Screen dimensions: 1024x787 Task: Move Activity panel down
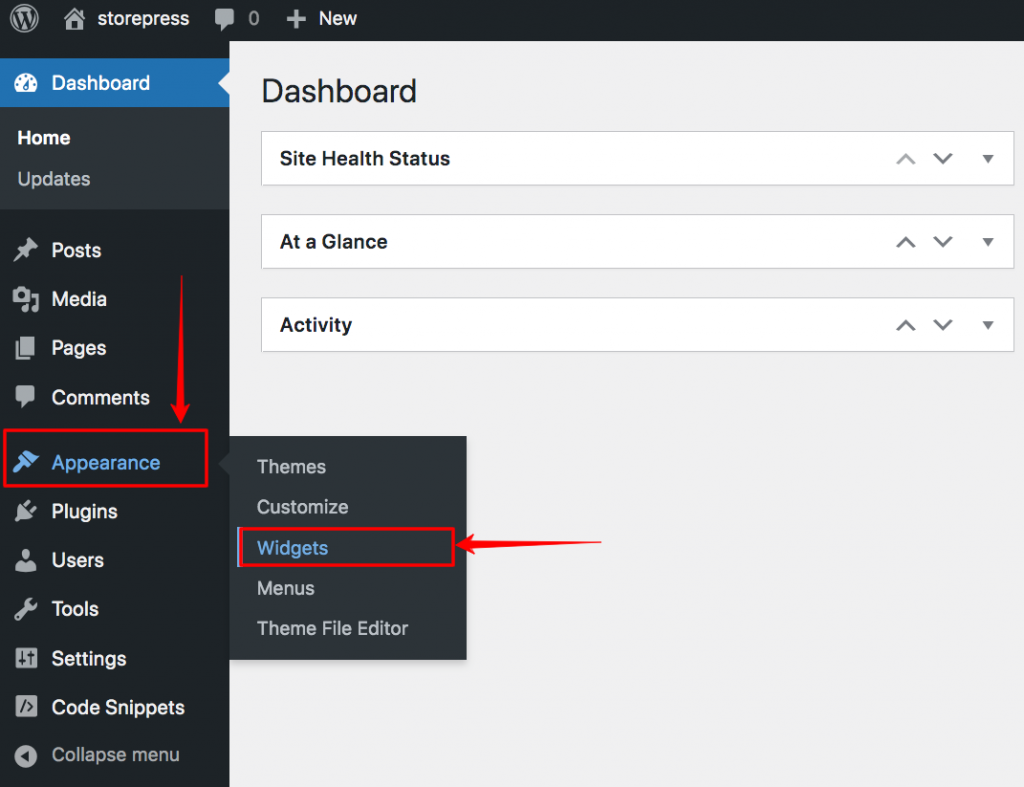(x=943, y=325)
